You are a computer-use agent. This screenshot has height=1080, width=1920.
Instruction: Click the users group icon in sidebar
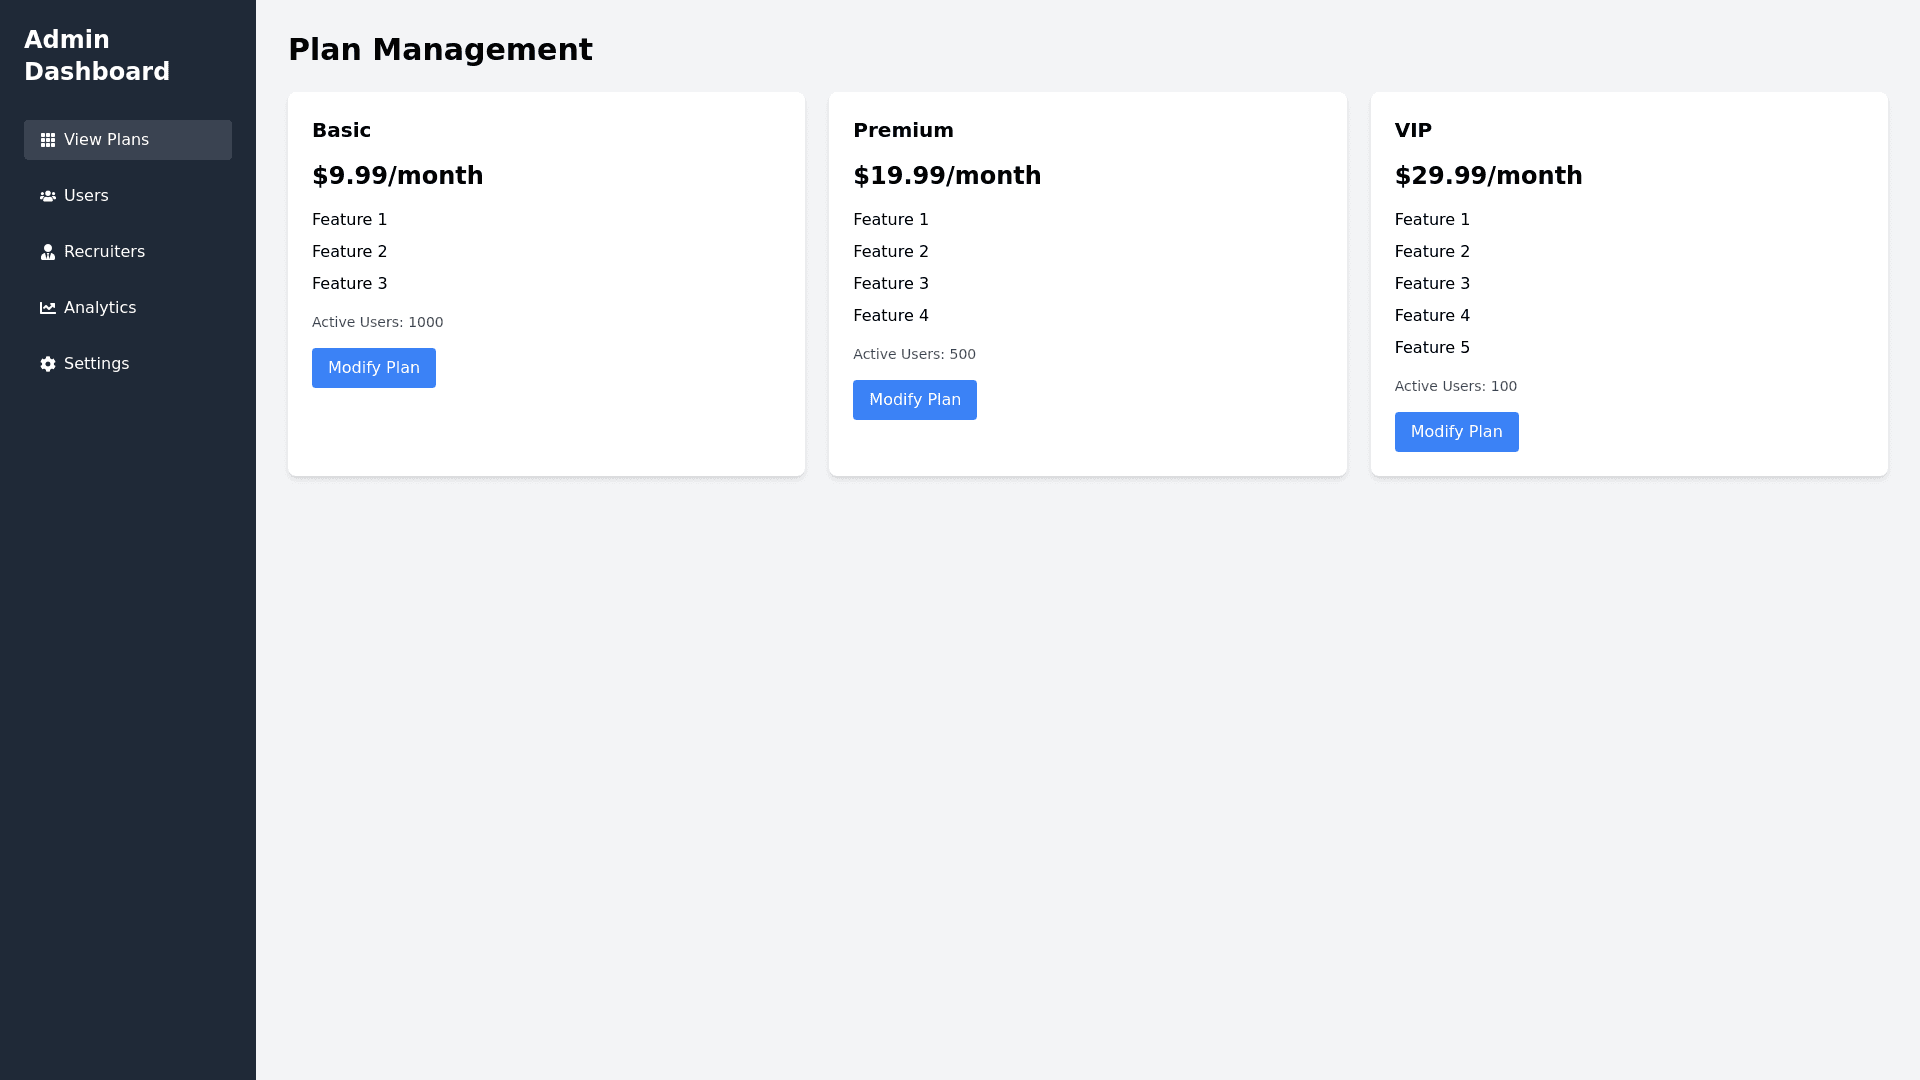coord(48,196)
